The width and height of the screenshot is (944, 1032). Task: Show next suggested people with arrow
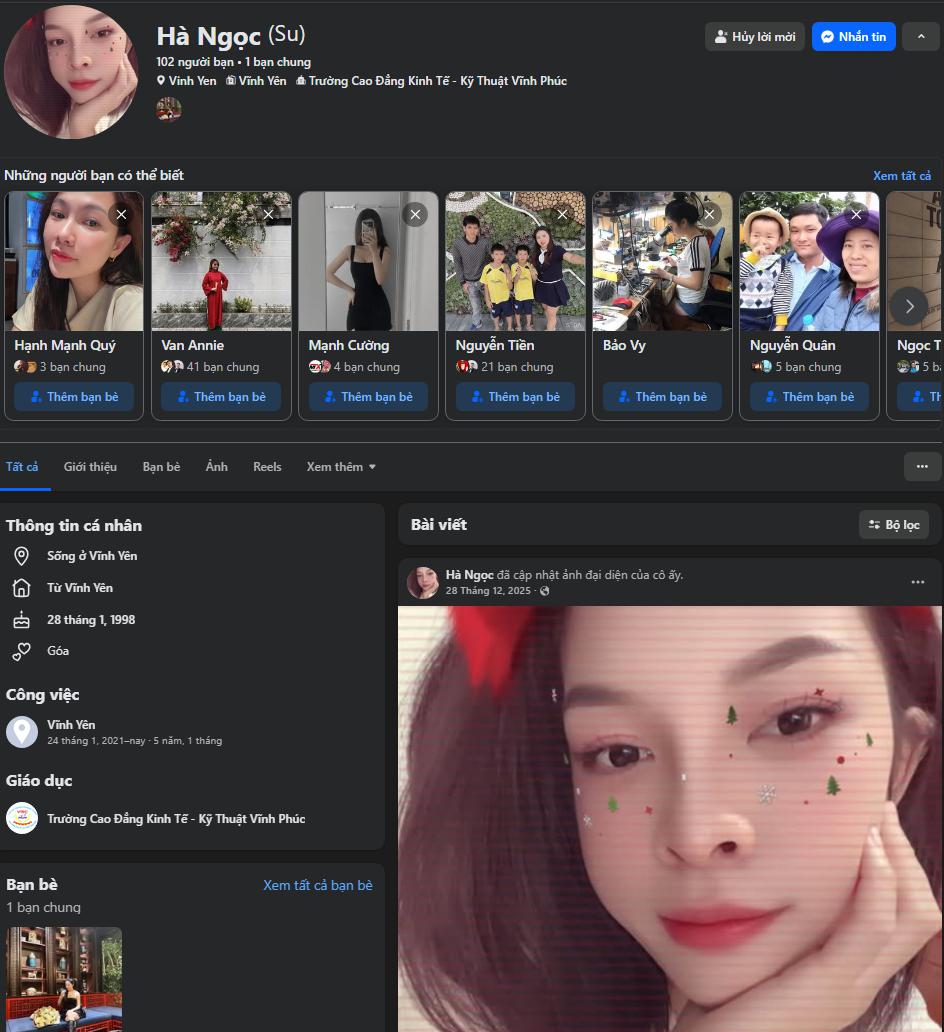click(x=909, y=306)
